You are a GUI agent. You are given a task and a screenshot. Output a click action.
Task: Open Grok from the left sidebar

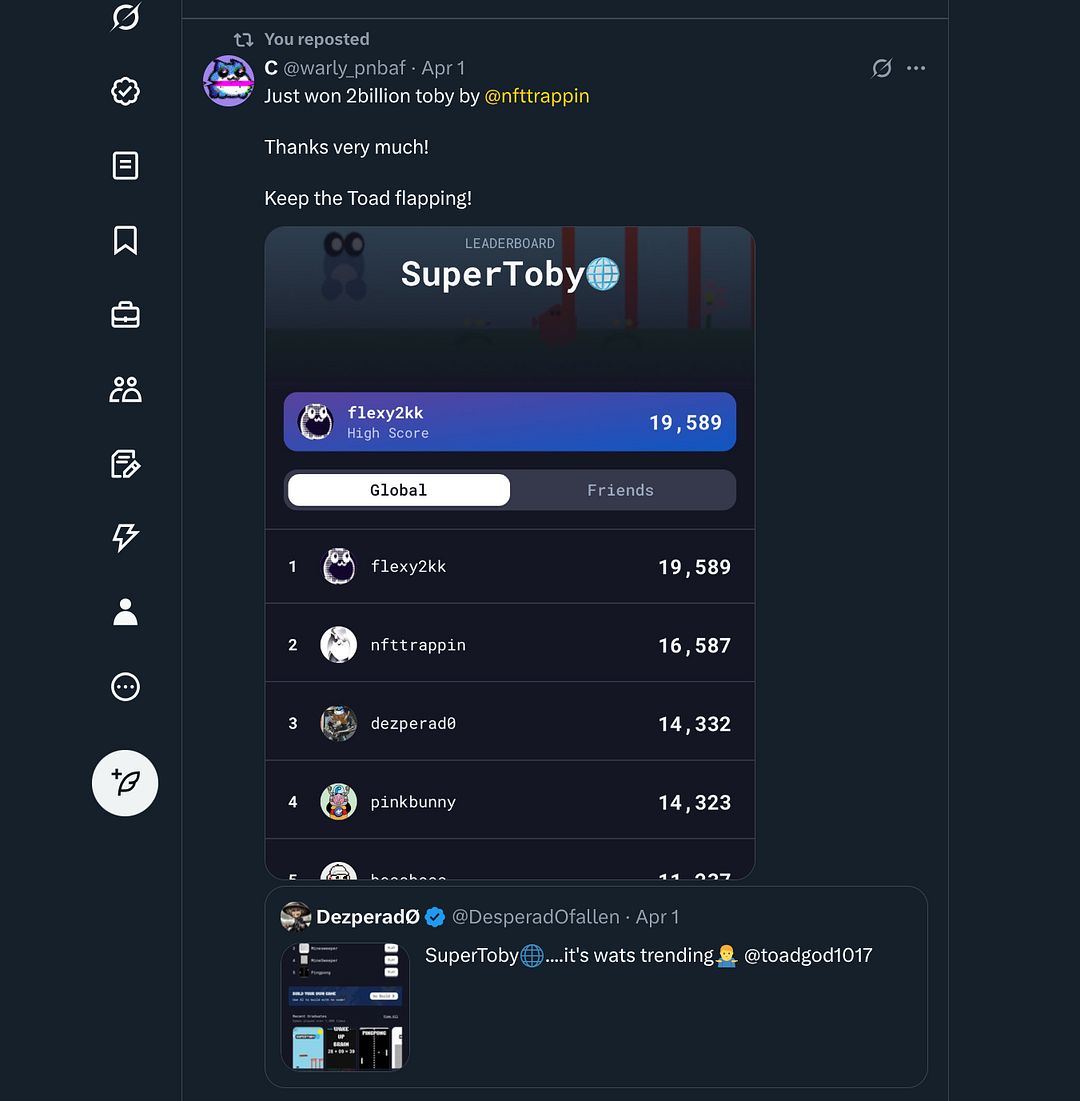pyautogui.click(x=125, y=17)
